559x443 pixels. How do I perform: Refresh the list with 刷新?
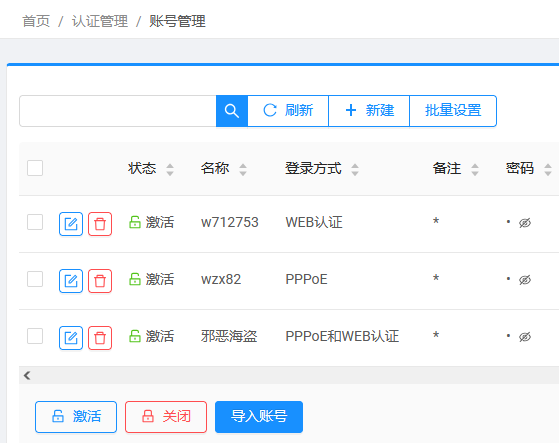pos(288,111)
